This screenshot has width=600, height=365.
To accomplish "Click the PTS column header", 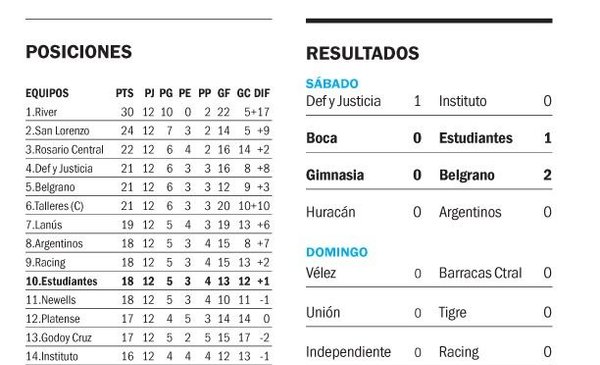I will click(x=125, y=93).
